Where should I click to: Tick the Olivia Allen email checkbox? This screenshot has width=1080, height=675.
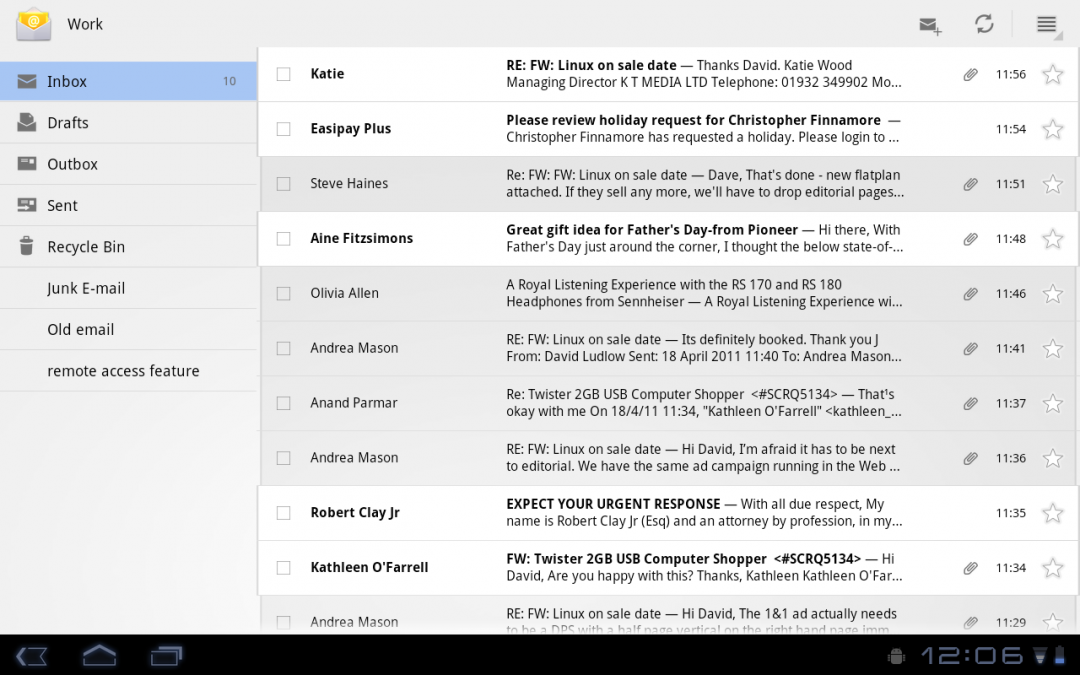[283, 293]
